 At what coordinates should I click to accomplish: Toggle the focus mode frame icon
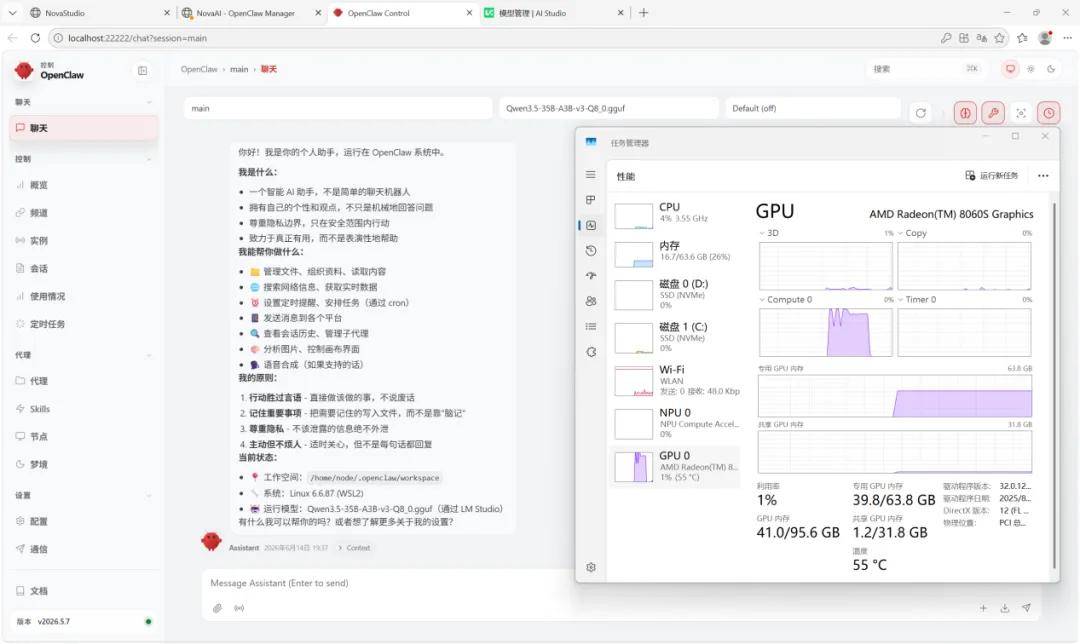1021,113
